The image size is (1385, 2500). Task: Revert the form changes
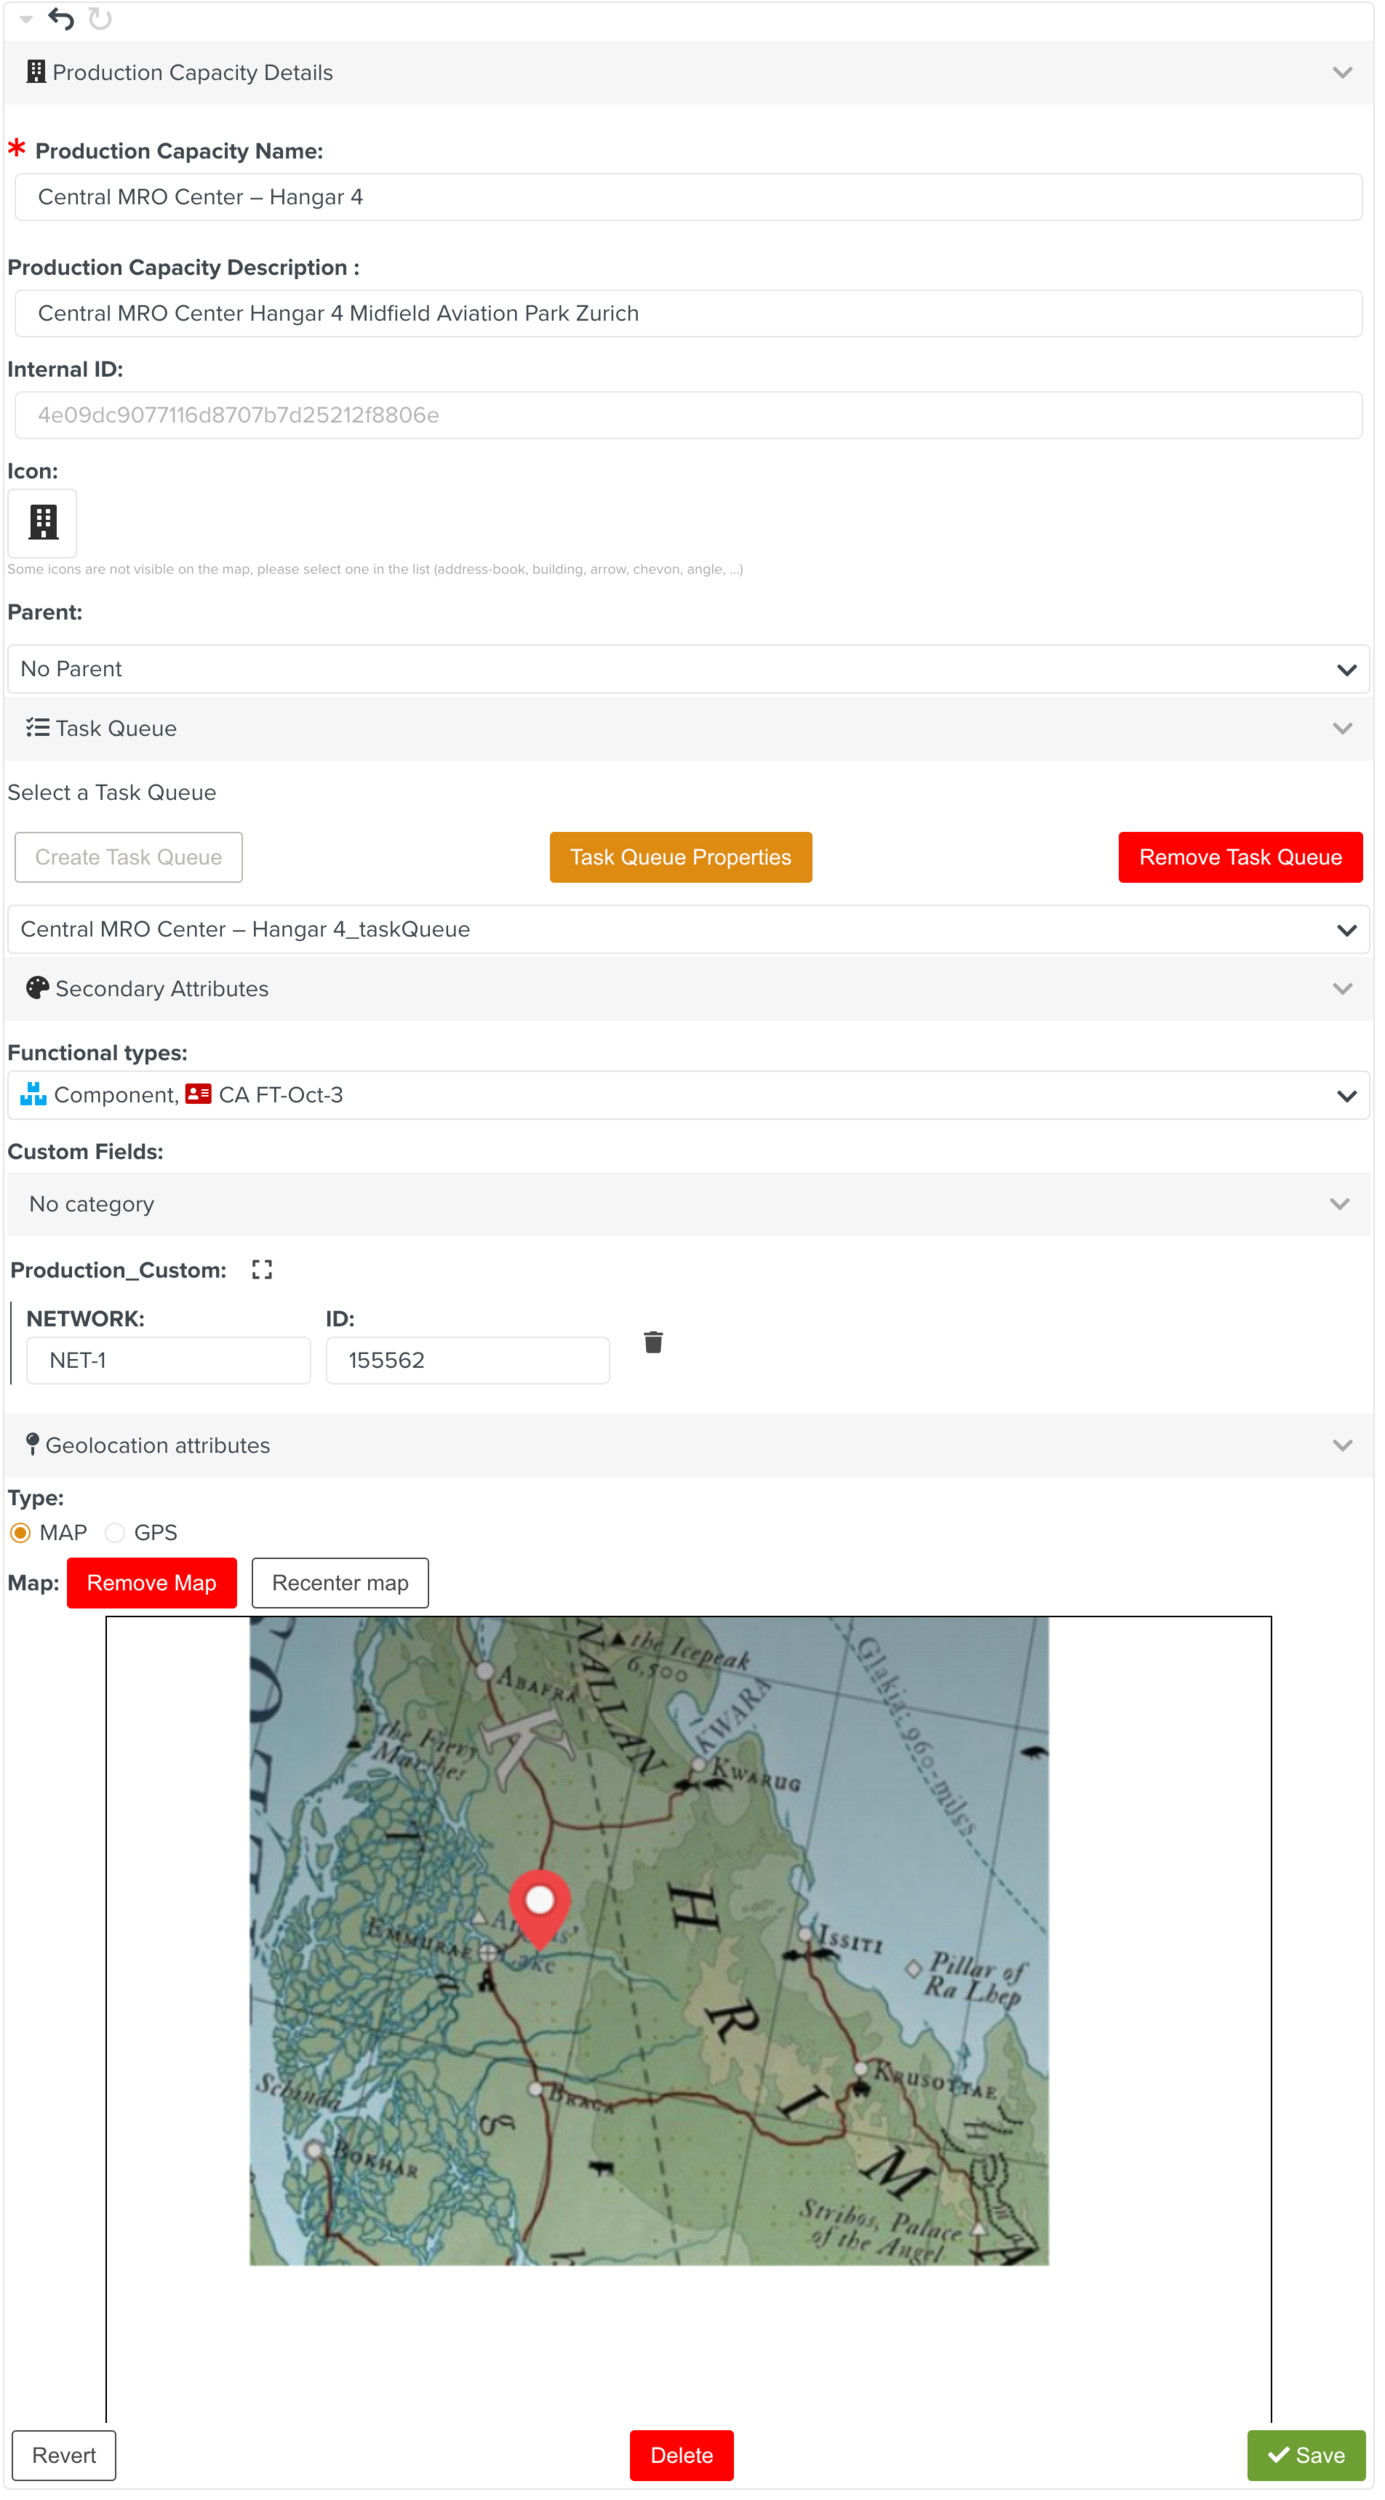pyautogui.click(x=64, y=2456)
